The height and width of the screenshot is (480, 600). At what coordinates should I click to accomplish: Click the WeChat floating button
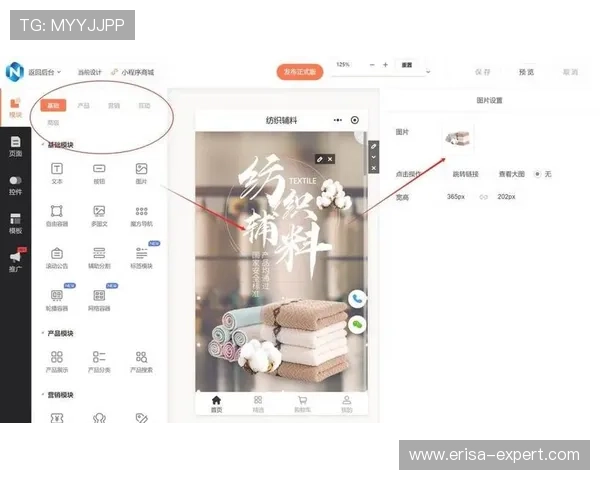click(357, 325)
